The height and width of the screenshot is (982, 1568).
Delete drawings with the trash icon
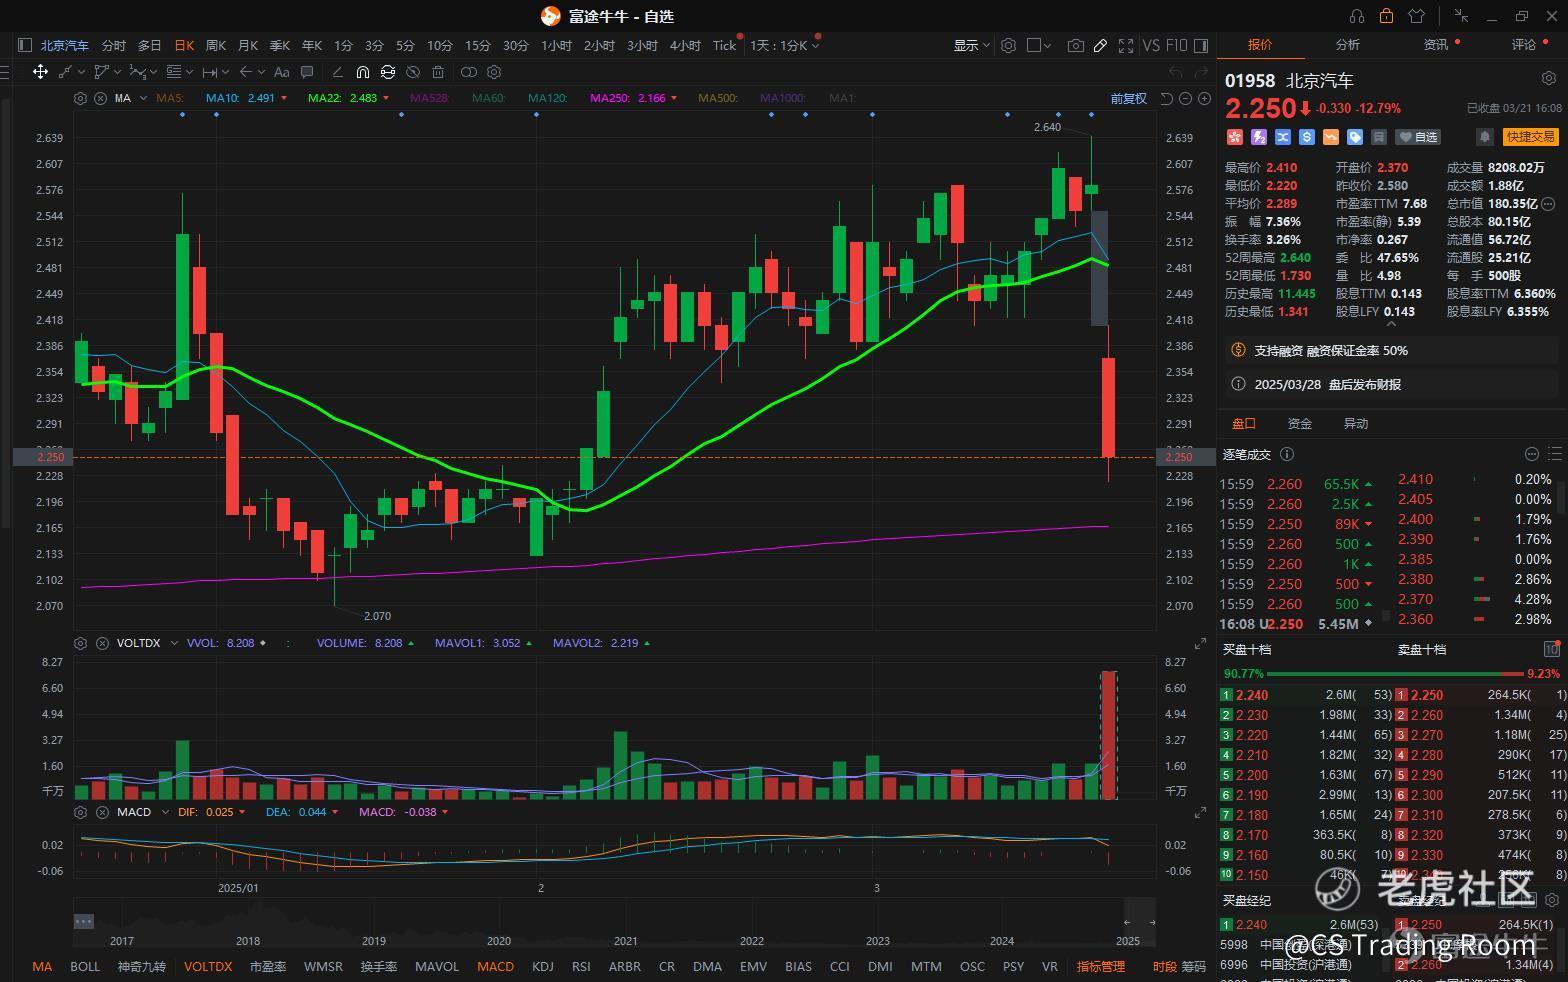click(437, 72)
